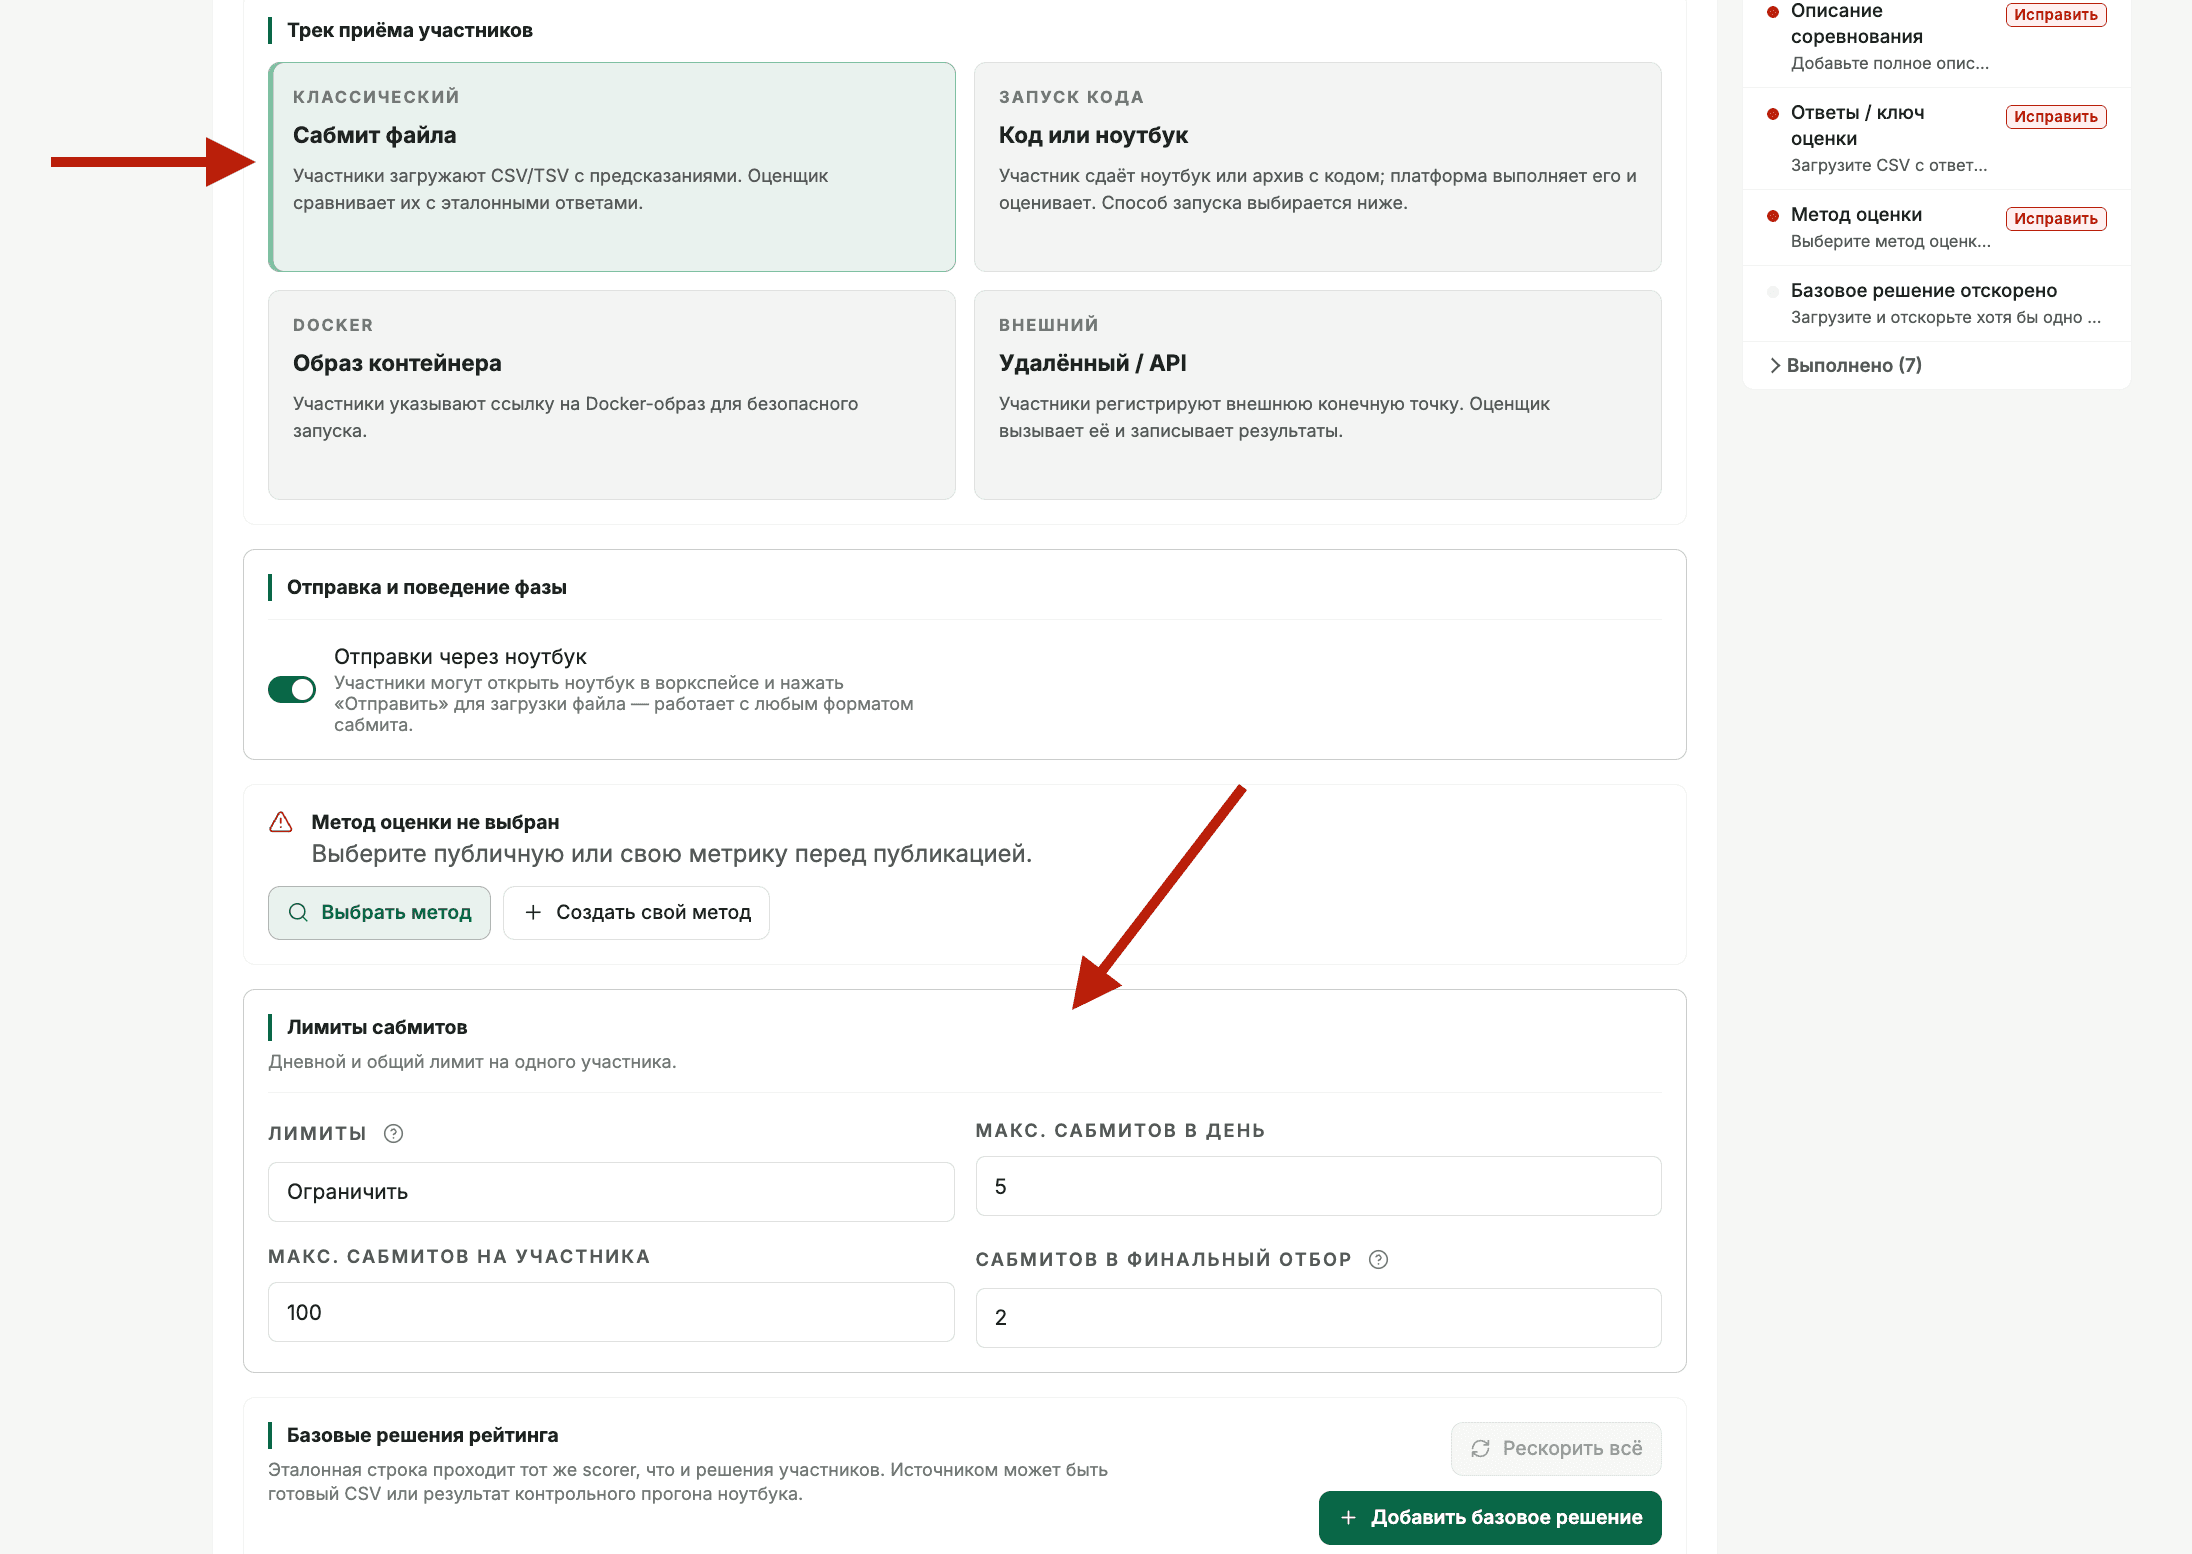
Task: Click plus icon in Добавить базовое решение
Action: click(1348, 1517)
